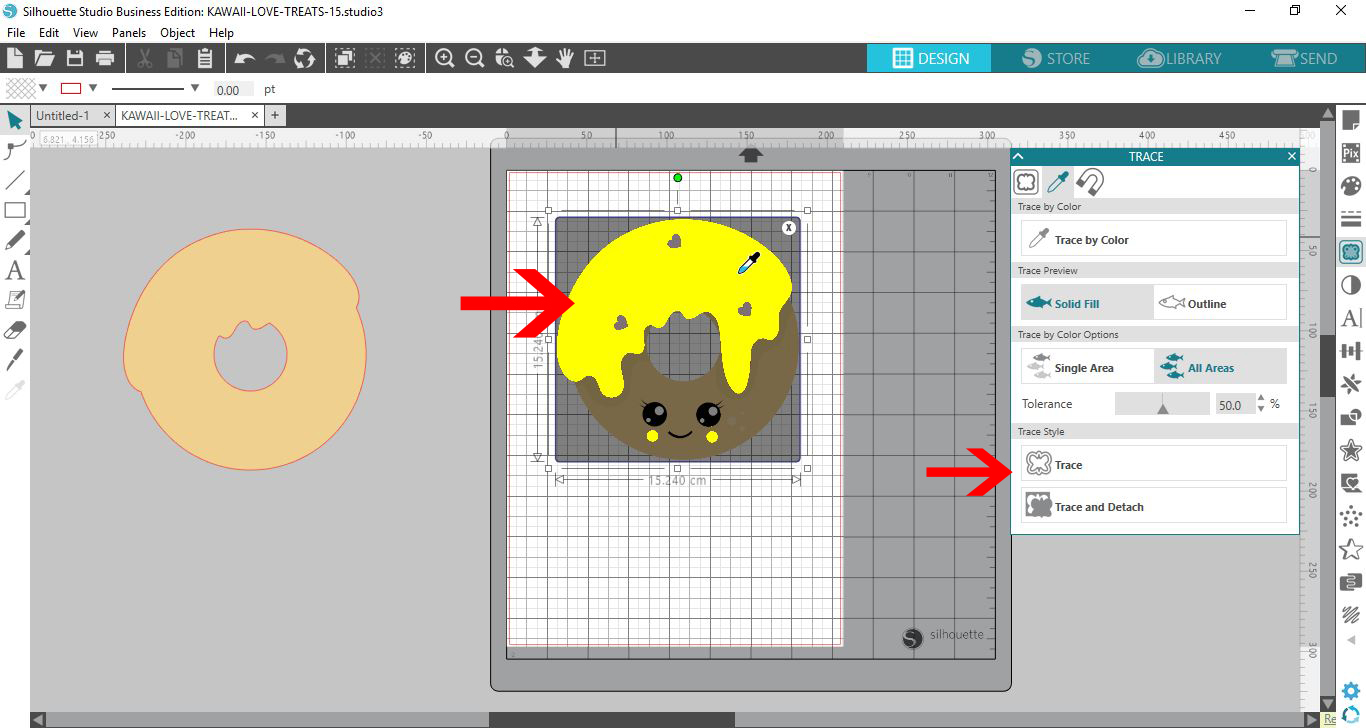Image resolution: width=1366 pixels, height=728 pixels.
Task: Open the Object menu
Action: point(178,32)
